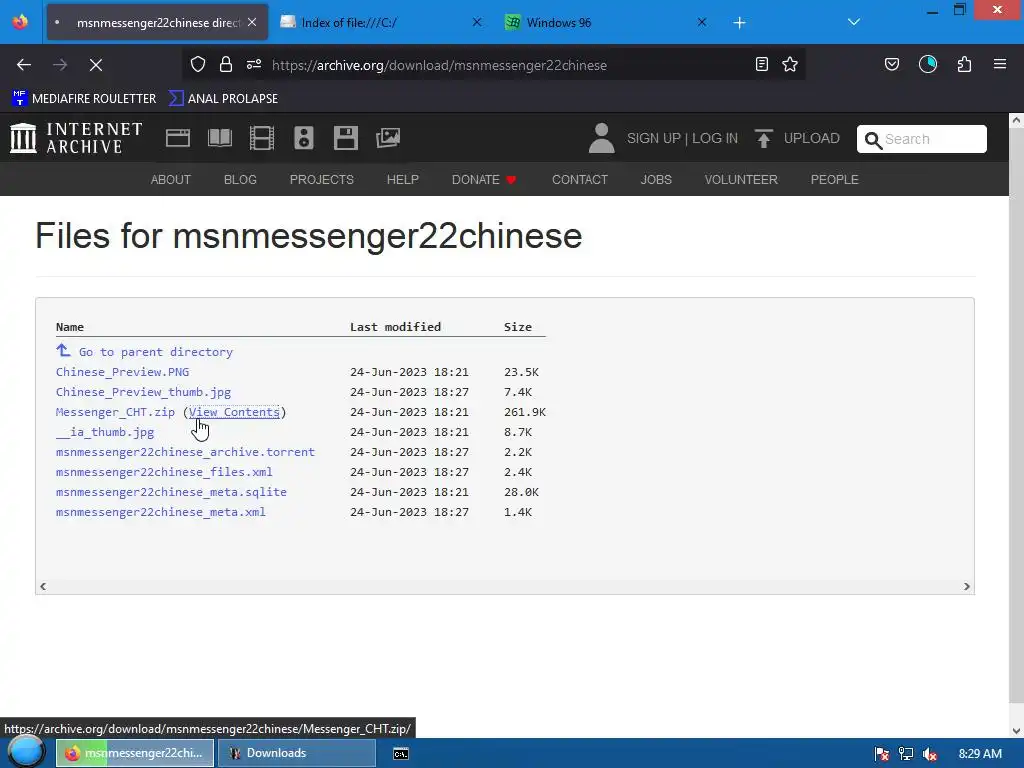Image resolution: width=1024 pixels, height=768 pixels.
Task: Open the VOLUNTEER menu item
Action: (x=741, y=180)
